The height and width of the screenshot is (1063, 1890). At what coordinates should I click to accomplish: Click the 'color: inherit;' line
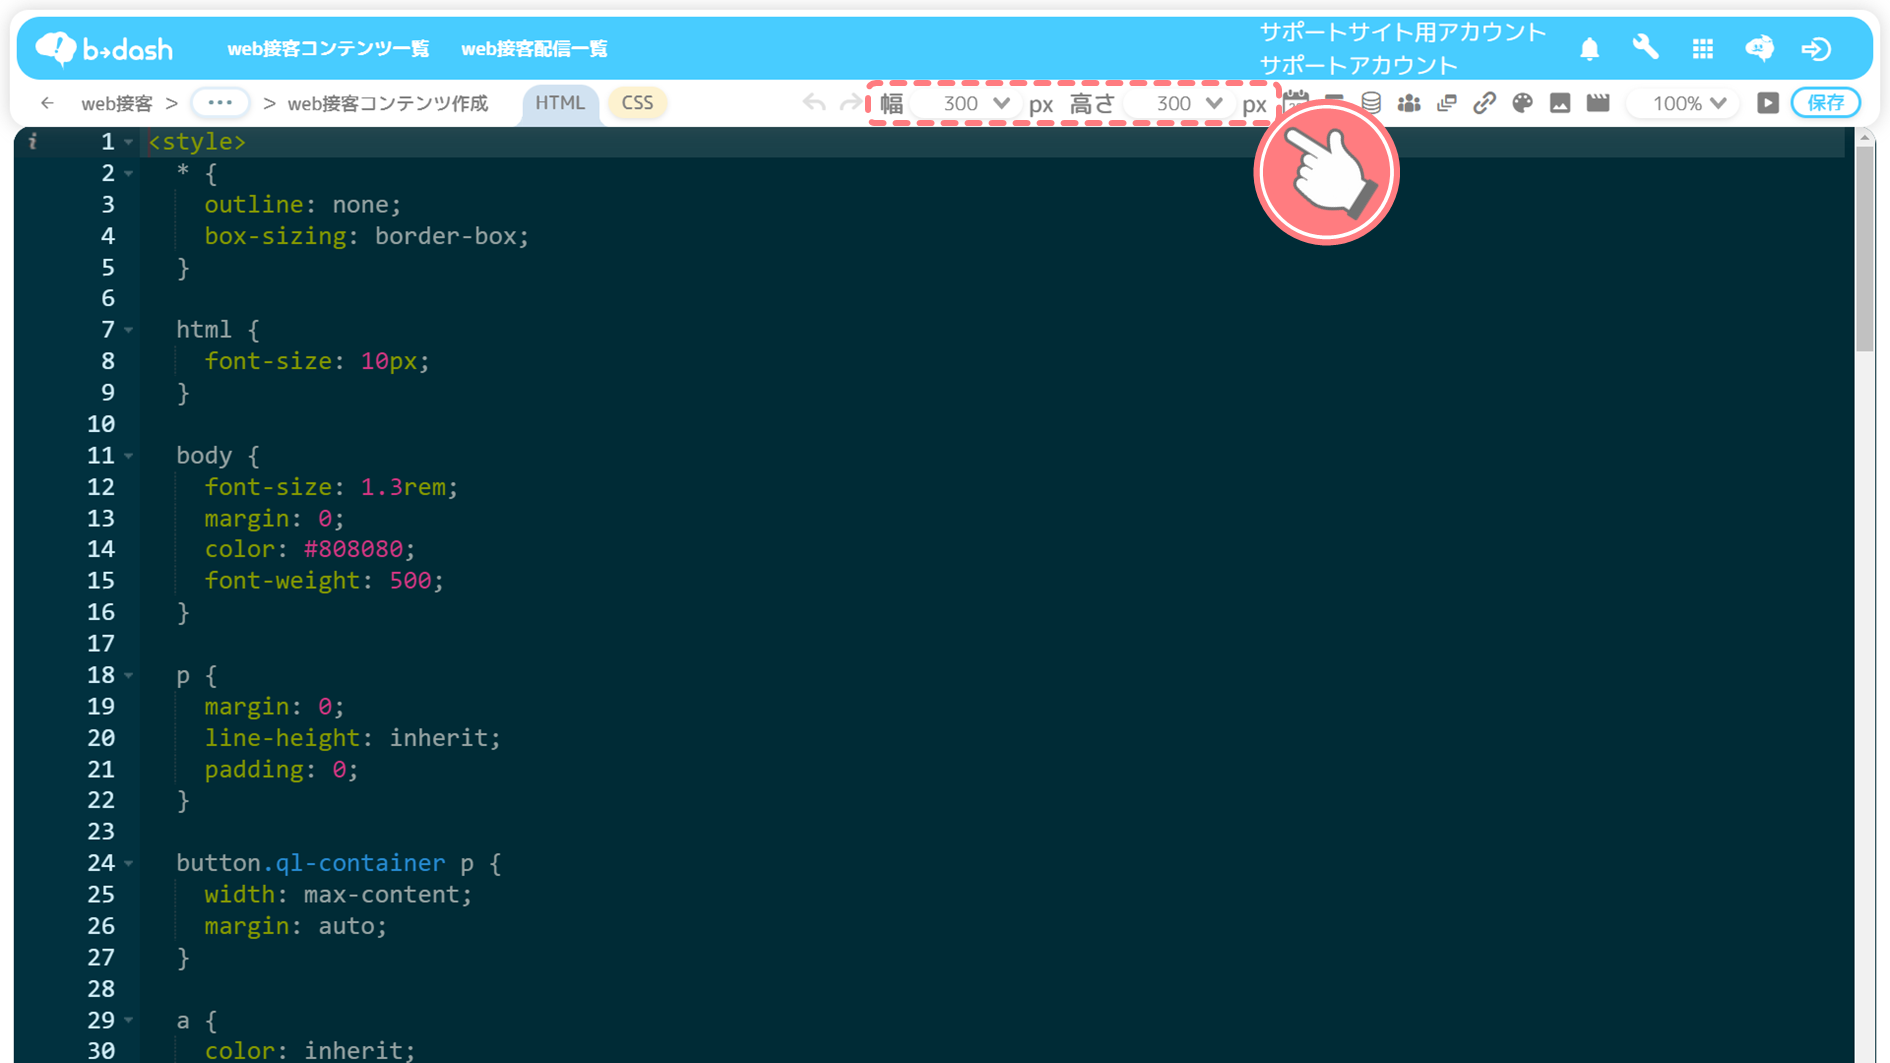(x=310, y=1050)
